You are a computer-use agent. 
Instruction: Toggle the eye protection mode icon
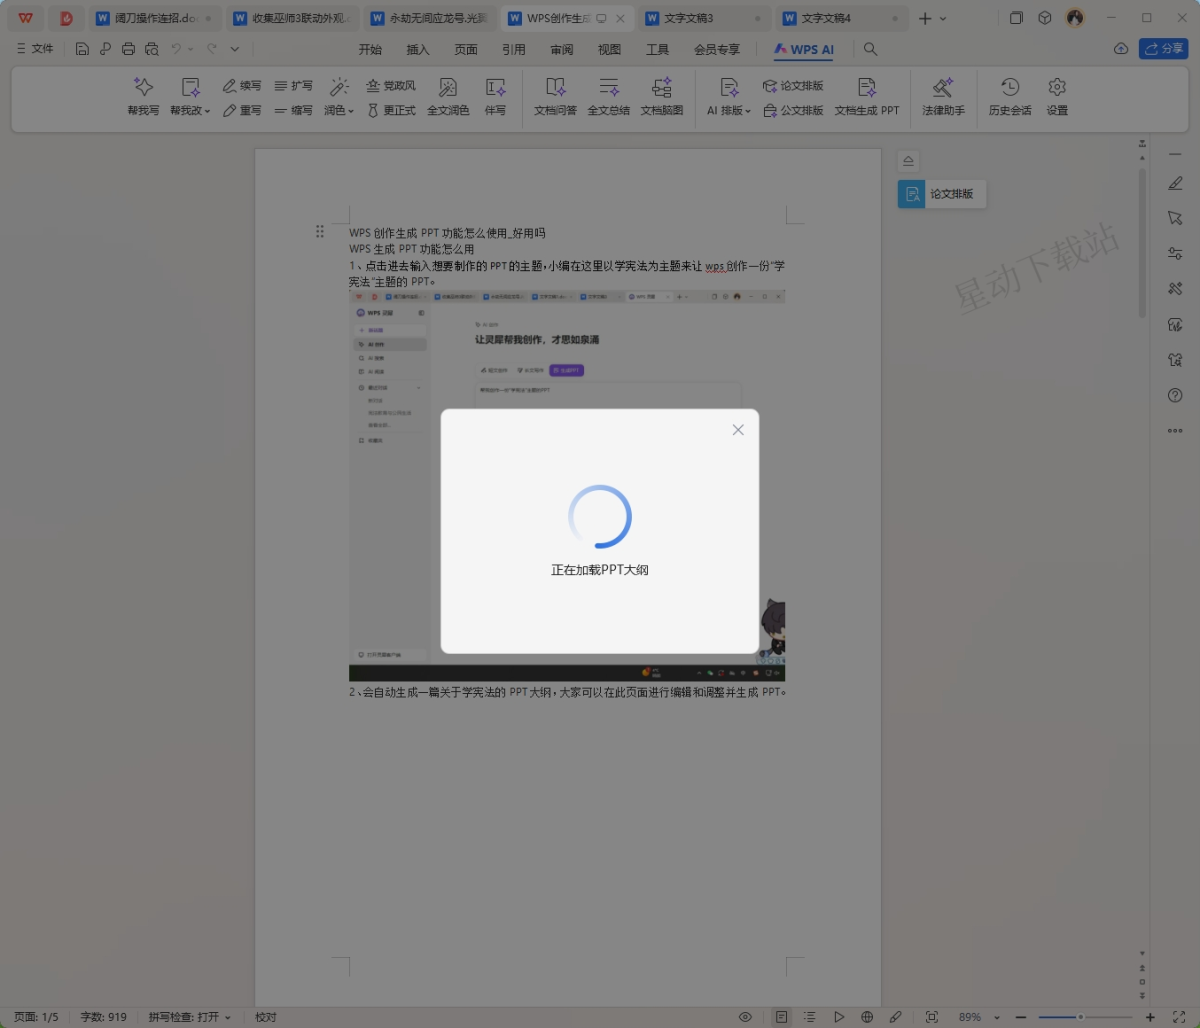pos(745,1017)
